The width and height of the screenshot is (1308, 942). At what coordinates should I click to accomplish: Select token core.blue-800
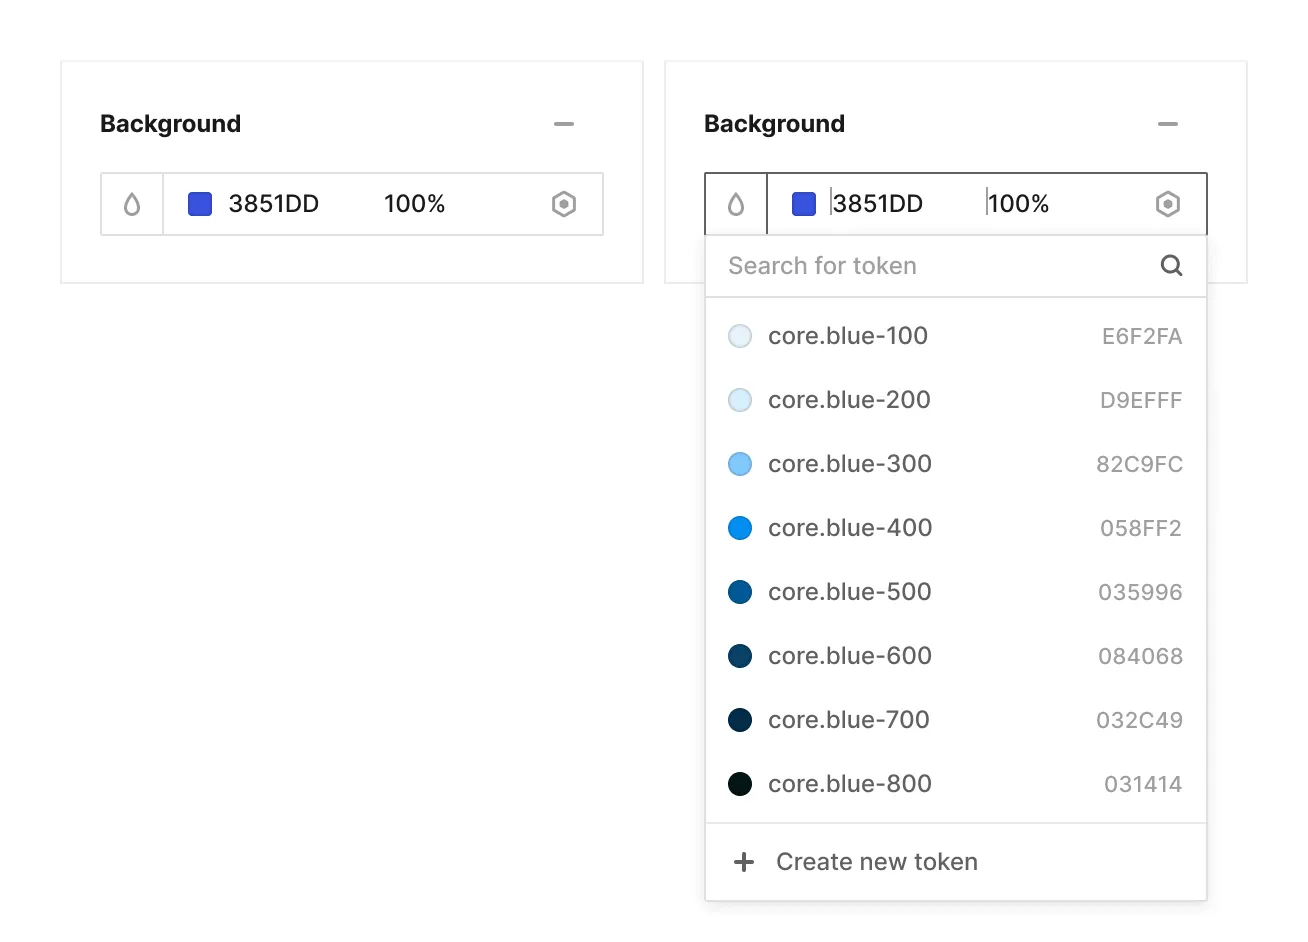click(956, 784)
